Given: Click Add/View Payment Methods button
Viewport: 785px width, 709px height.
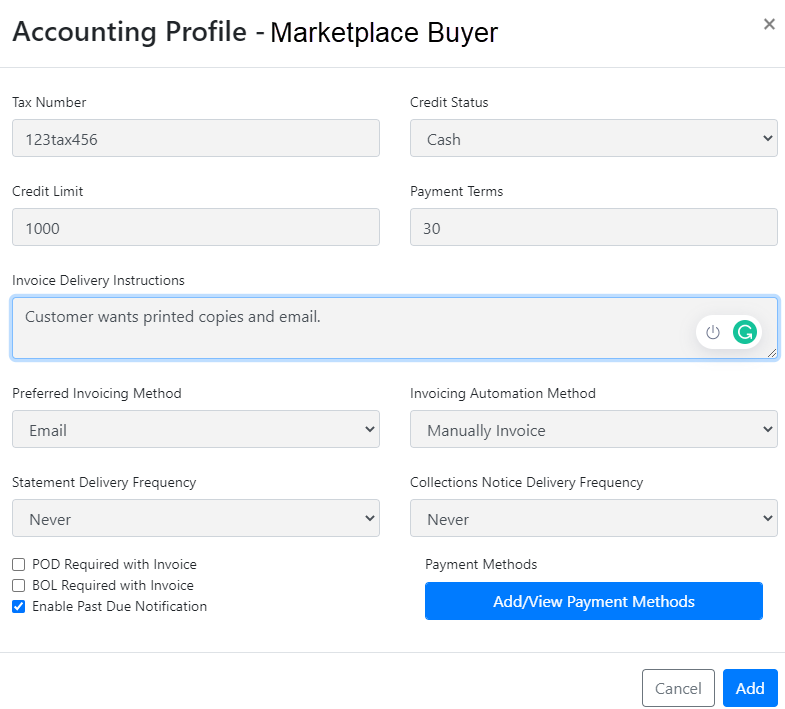Looking at the screenshot, I should click(594, 601).
